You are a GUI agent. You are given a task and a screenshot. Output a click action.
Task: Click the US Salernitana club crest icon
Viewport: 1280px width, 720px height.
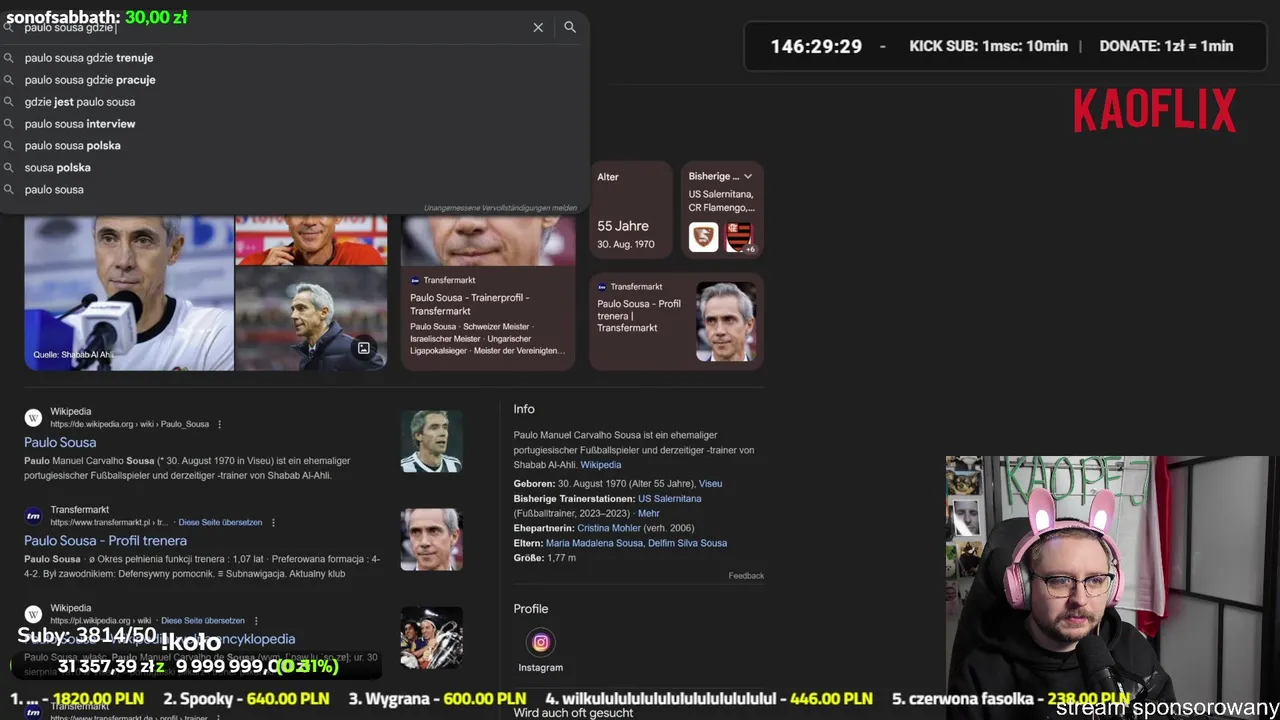point(703,237)
